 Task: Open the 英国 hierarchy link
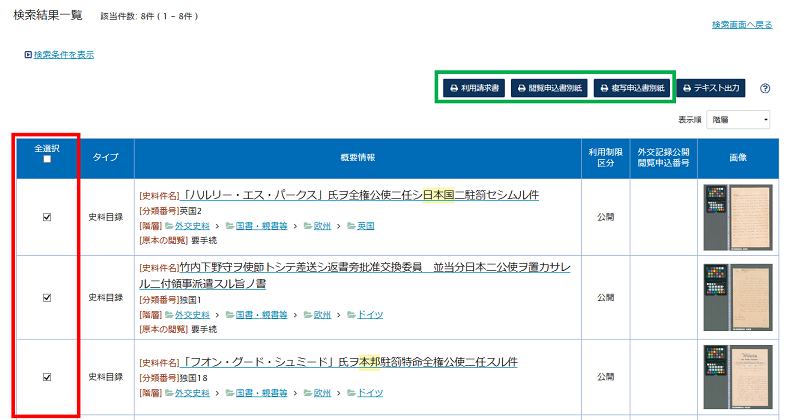pos(366,226)
